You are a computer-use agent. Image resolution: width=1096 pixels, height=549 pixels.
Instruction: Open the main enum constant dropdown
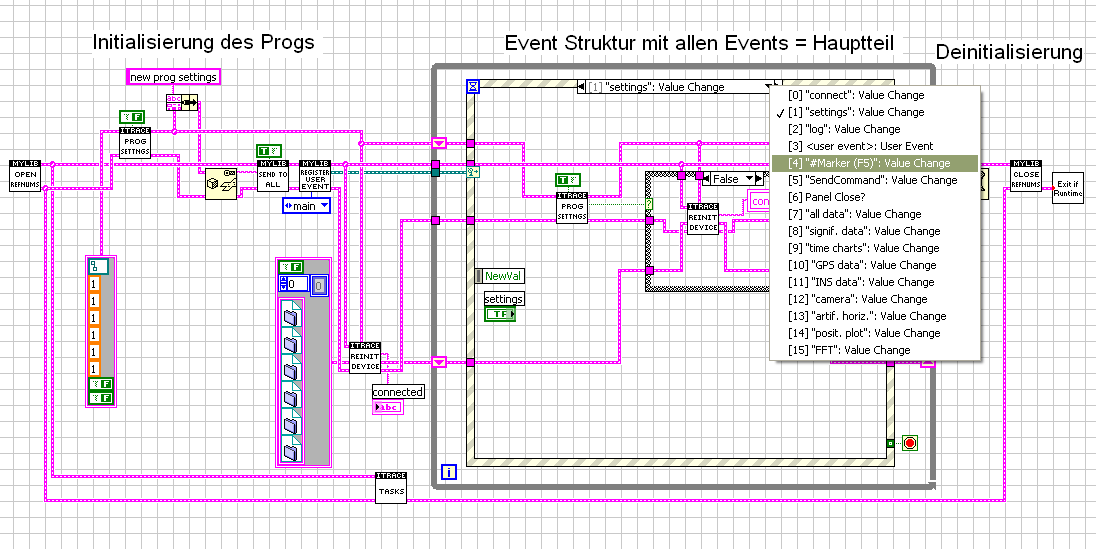[x=306, y=206]
